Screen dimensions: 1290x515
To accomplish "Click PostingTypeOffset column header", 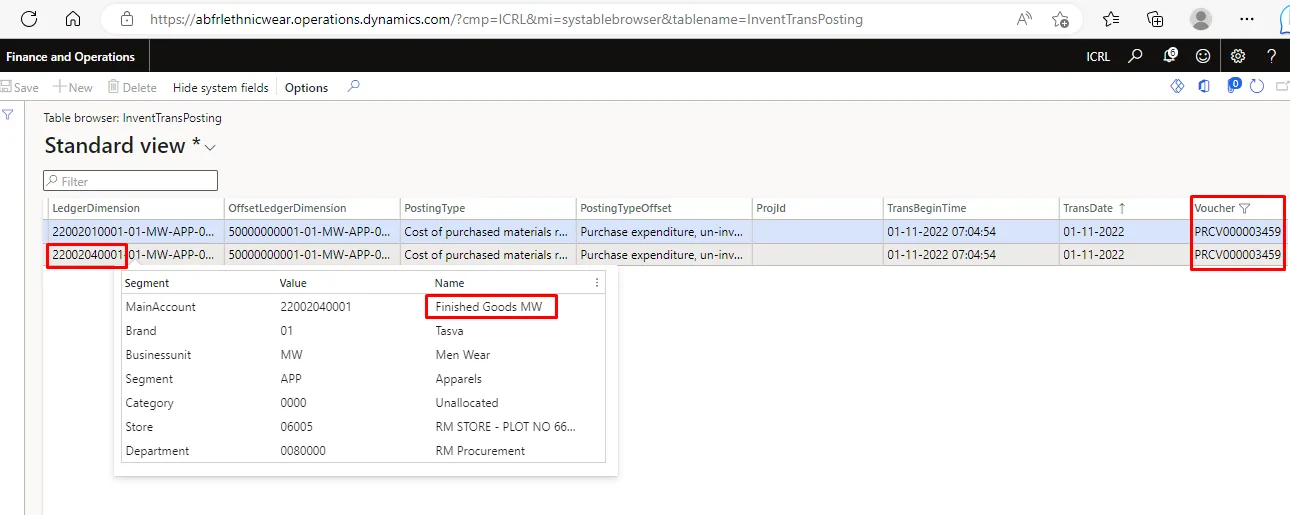I will (x=626, y=208).
